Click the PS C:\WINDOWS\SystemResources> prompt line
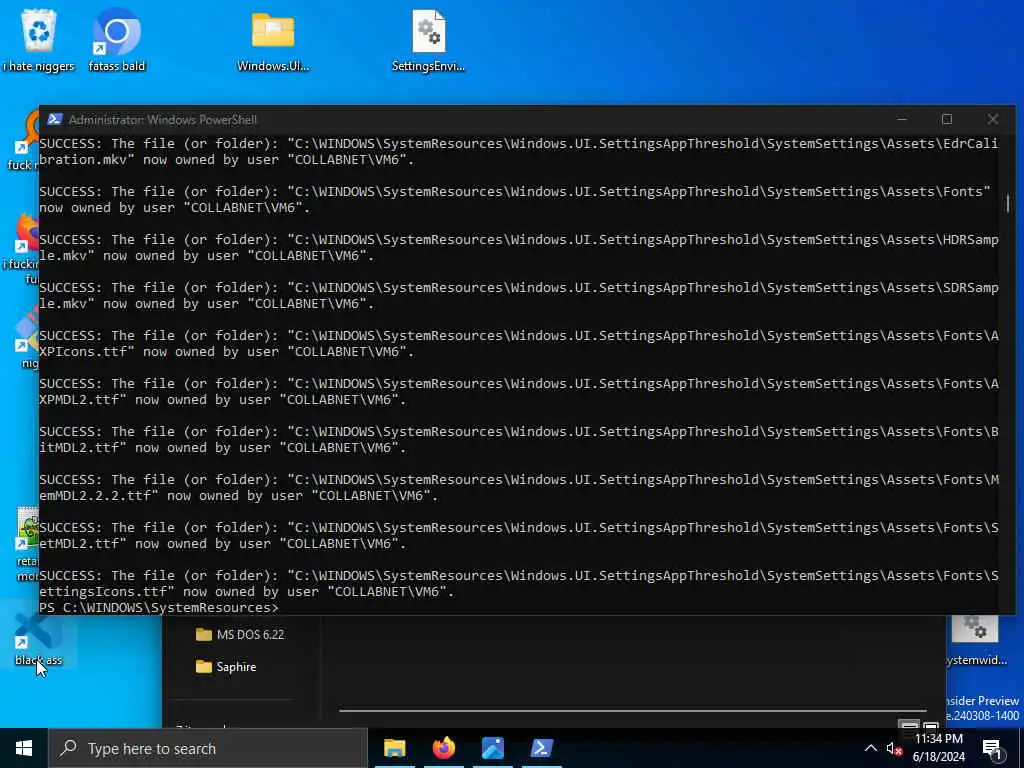This screenshot has width=1024, height=768. coord(159,608)
